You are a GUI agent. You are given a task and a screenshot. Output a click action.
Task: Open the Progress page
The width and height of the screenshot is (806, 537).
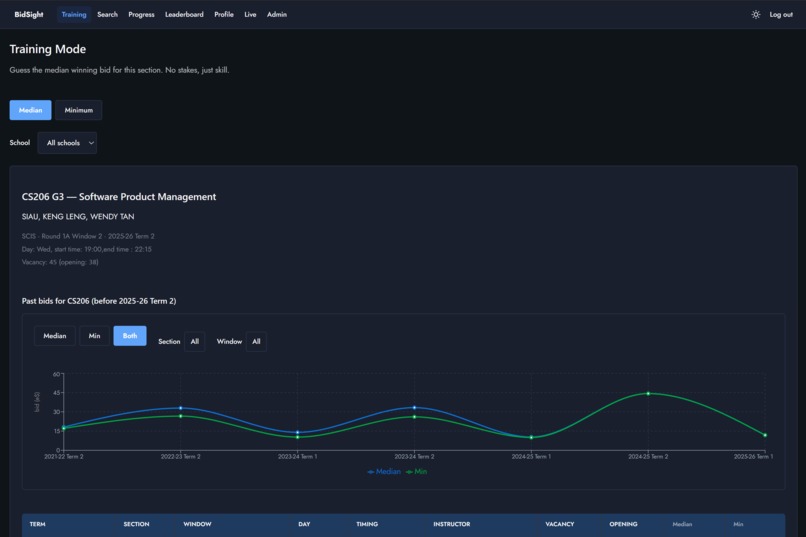[141, 14]
